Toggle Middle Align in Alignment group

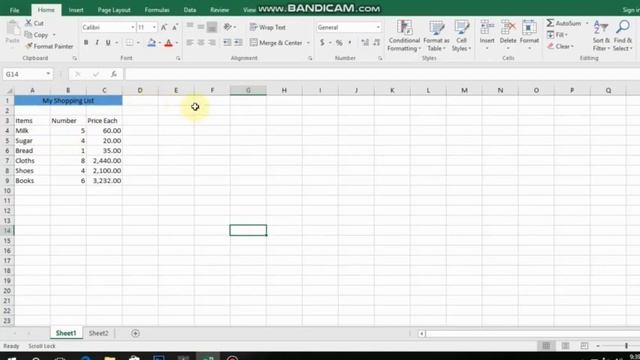(201, 27)
